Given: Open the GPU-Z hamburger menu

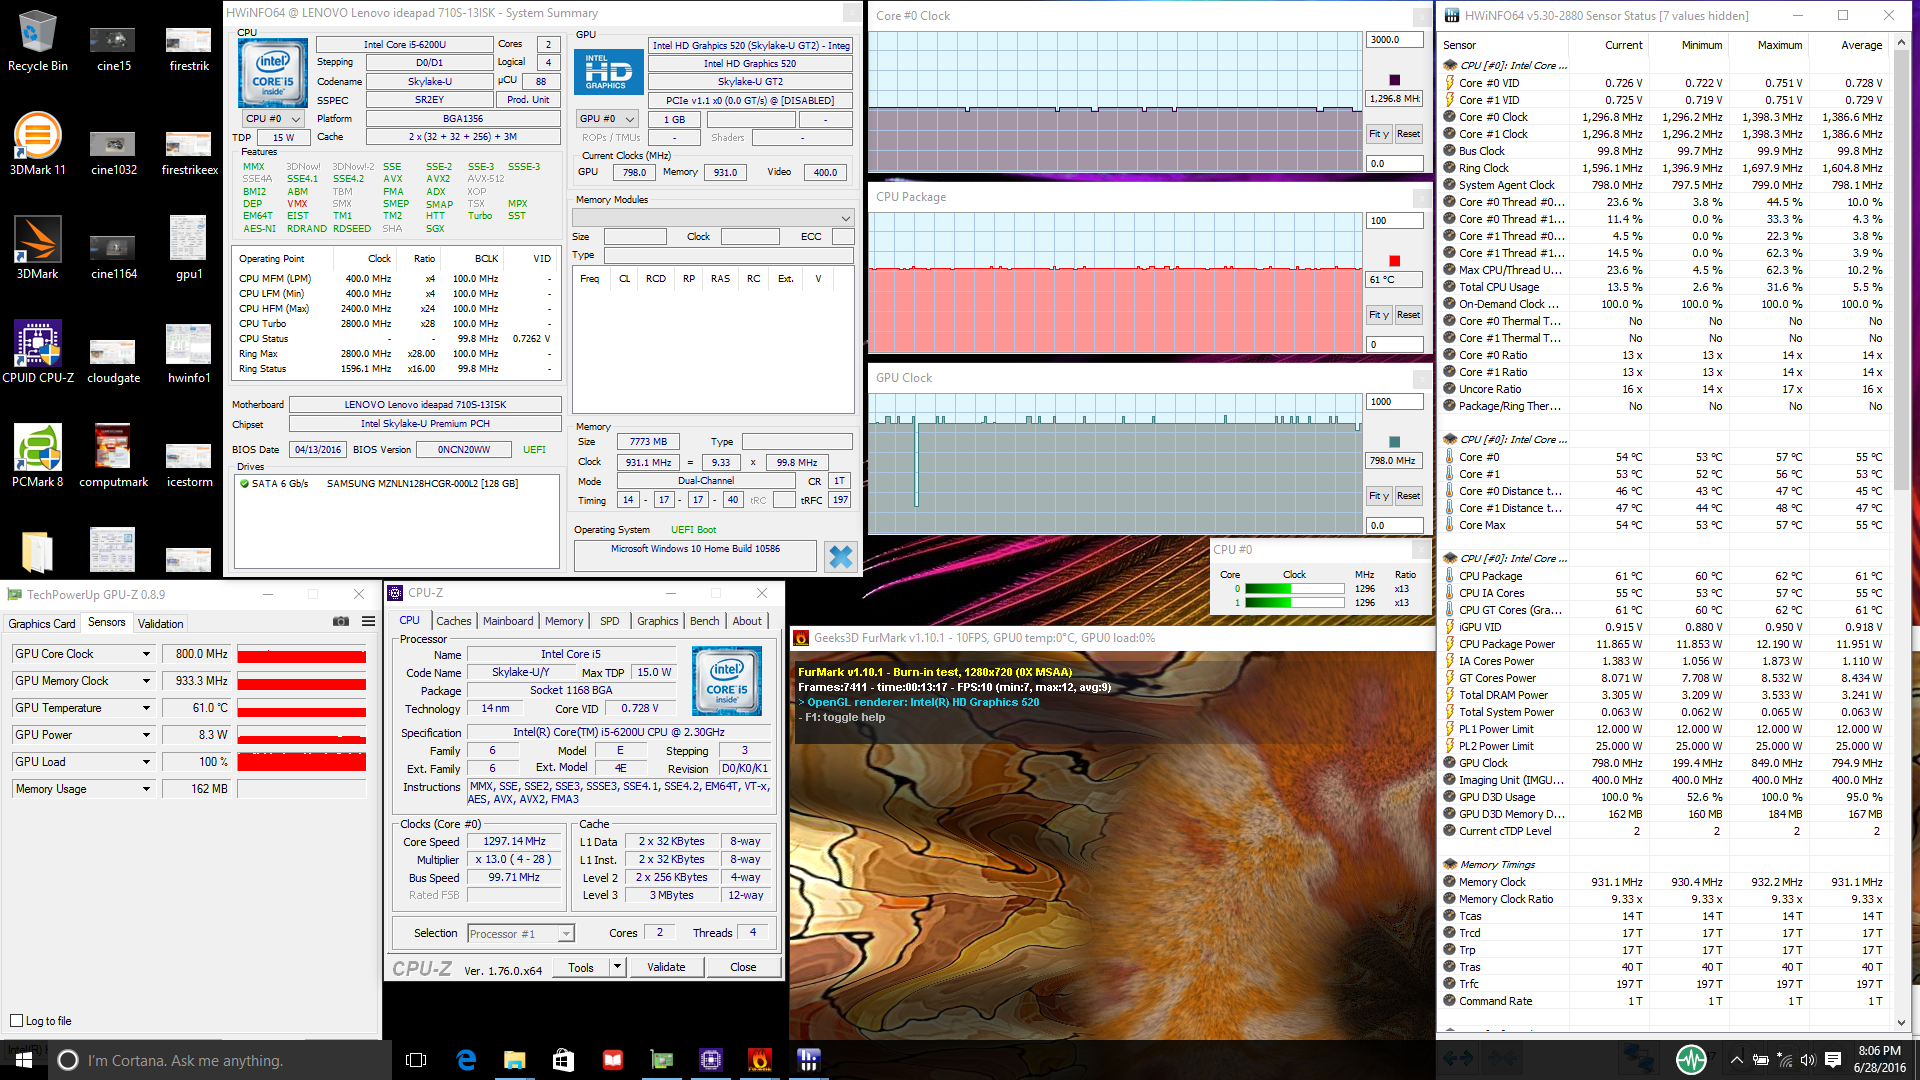Looking at the screenshot, I should [x=368, y=622].
